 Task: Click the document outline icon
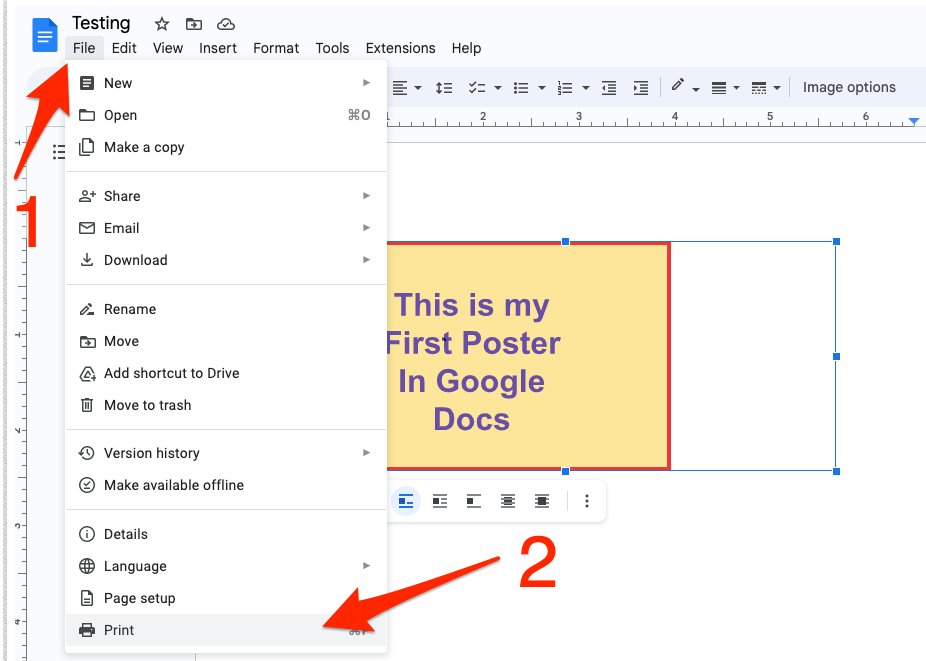58,152
